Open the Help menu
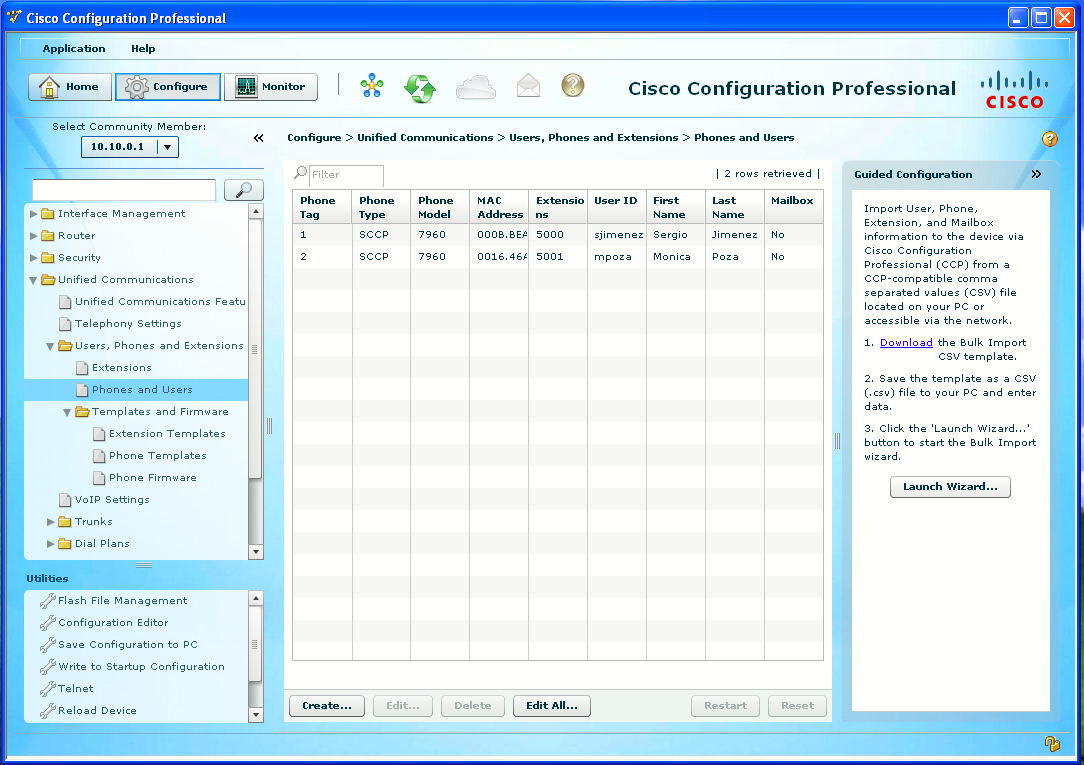 [x=143, y=48]
